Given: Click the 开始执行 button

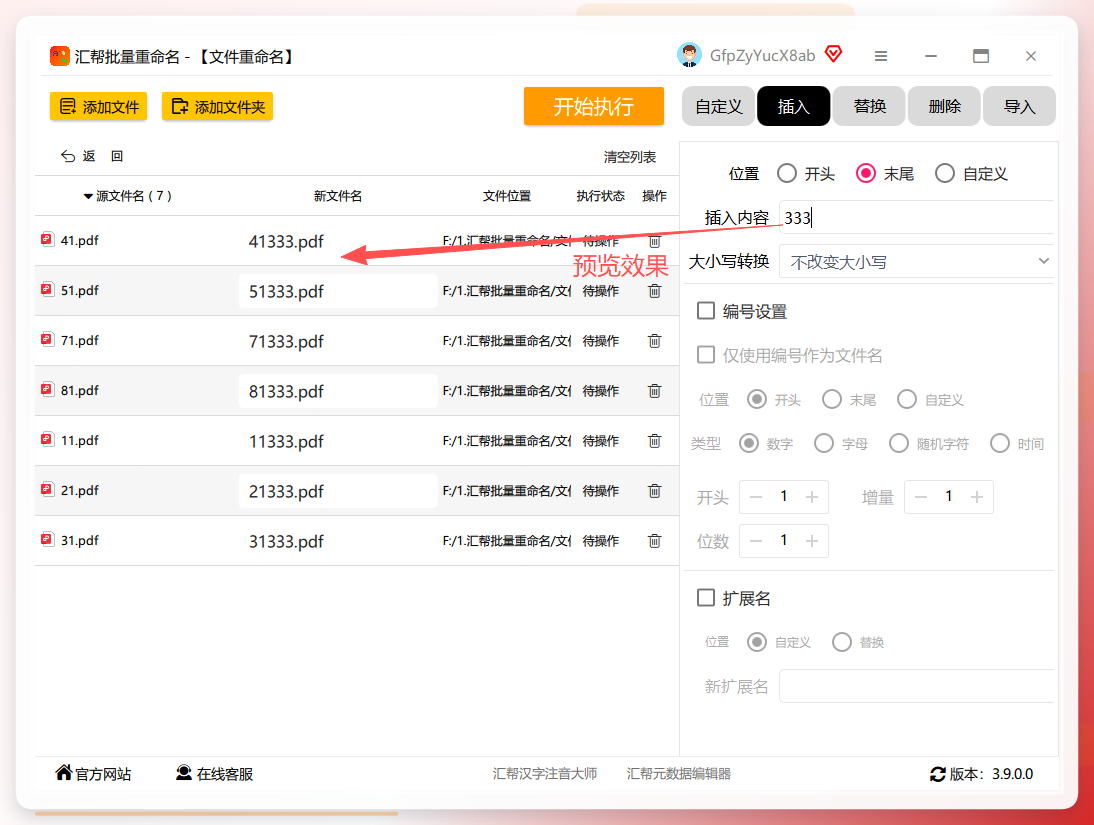Looking at the screenshot, I should click(x=594, y=106).
